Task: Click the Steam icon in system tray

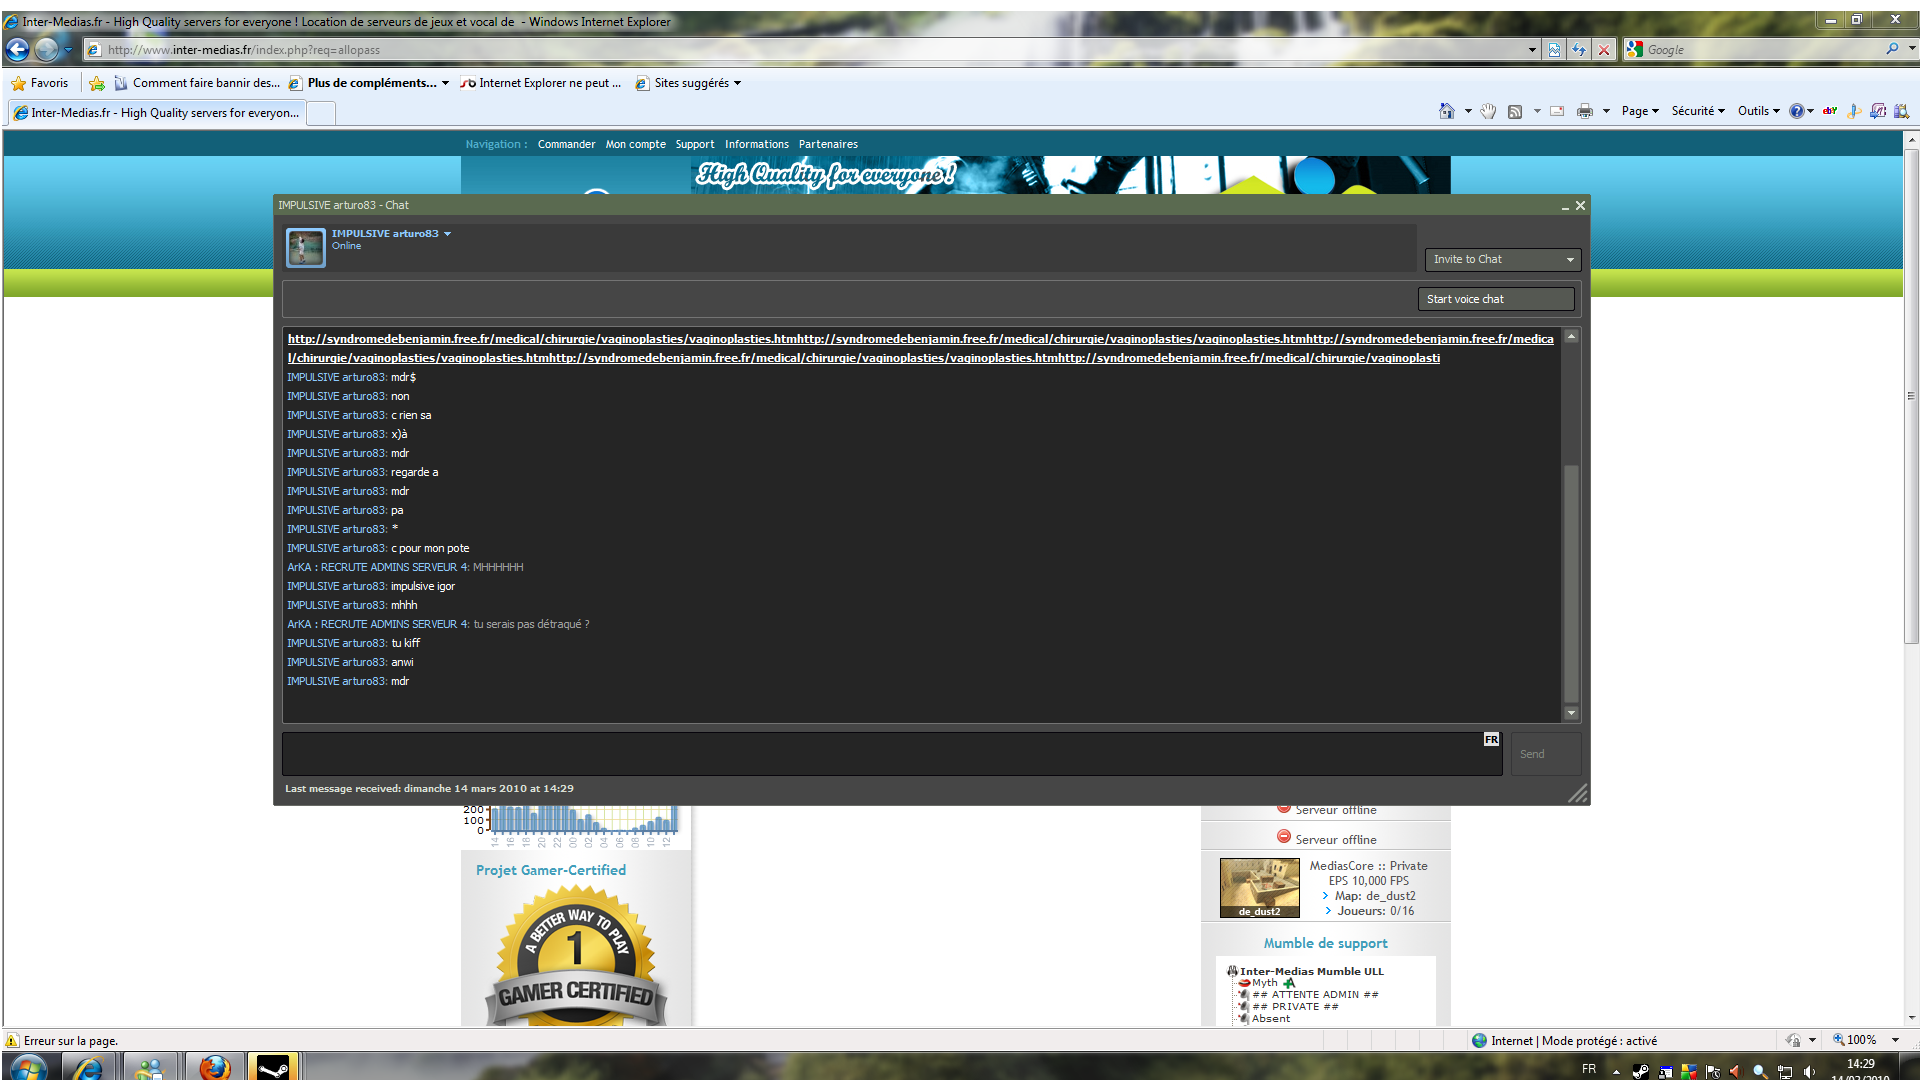Action: coord(1640,1071)
